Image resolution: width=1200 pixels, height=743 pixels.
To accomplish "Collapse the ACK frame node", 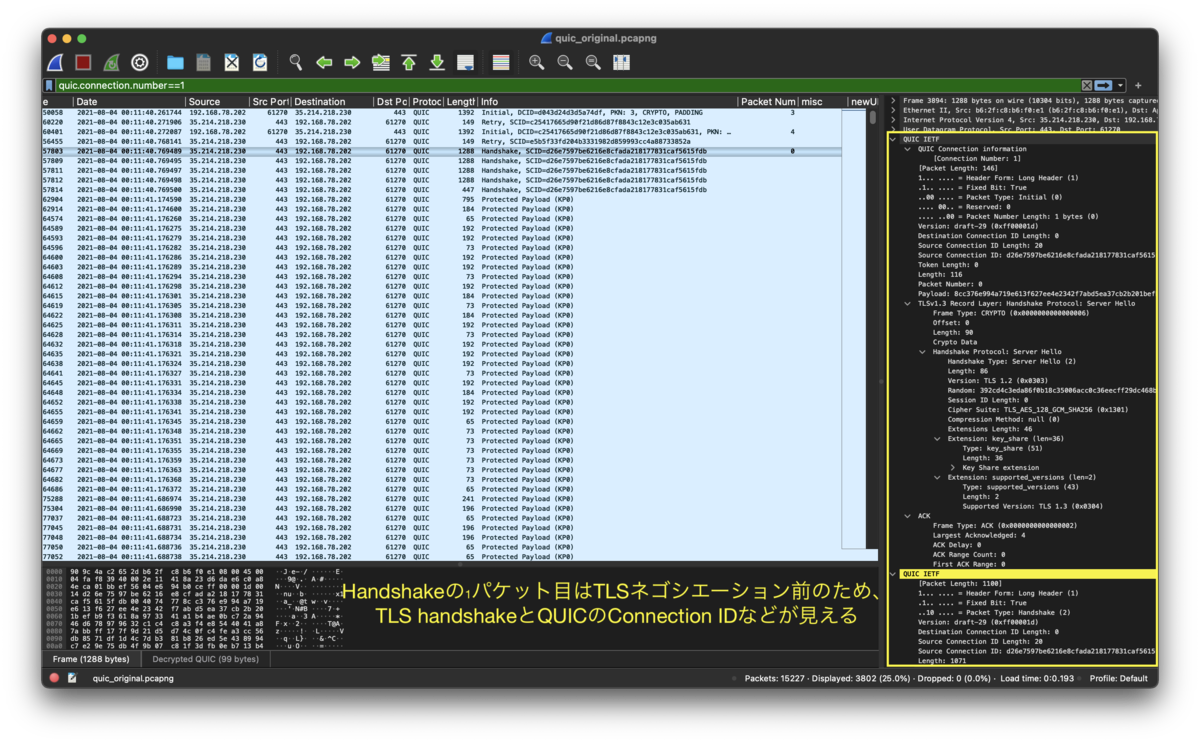I will (x=908, y=516).
